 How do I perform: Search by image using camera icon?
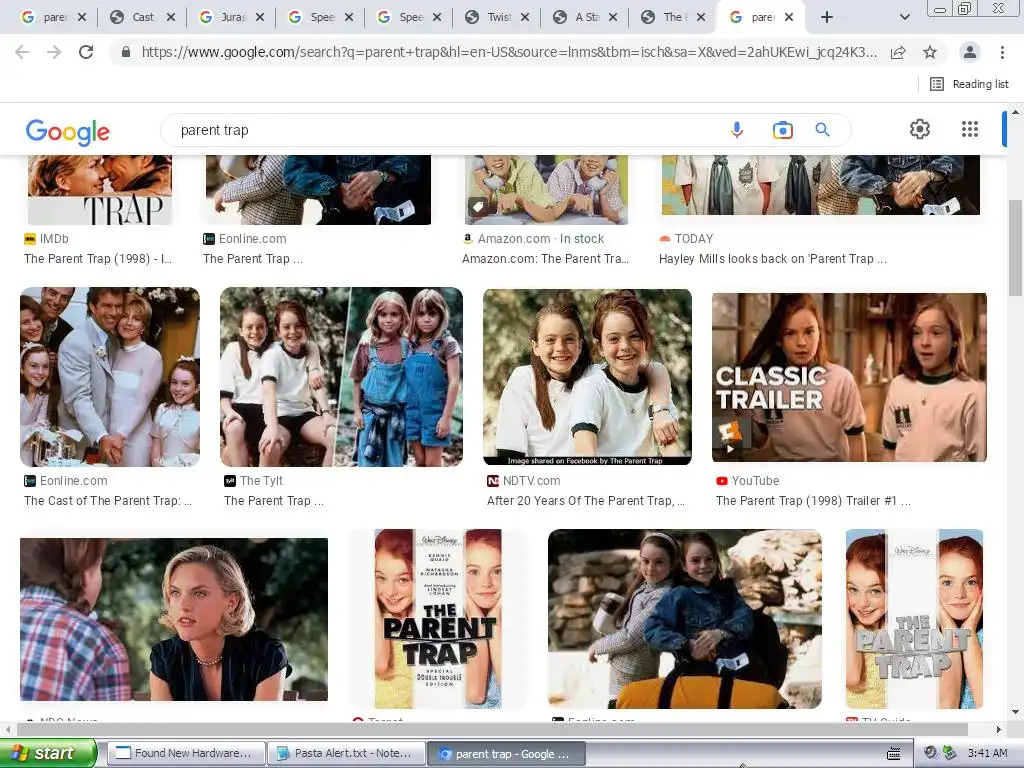[x=782, y=130]
